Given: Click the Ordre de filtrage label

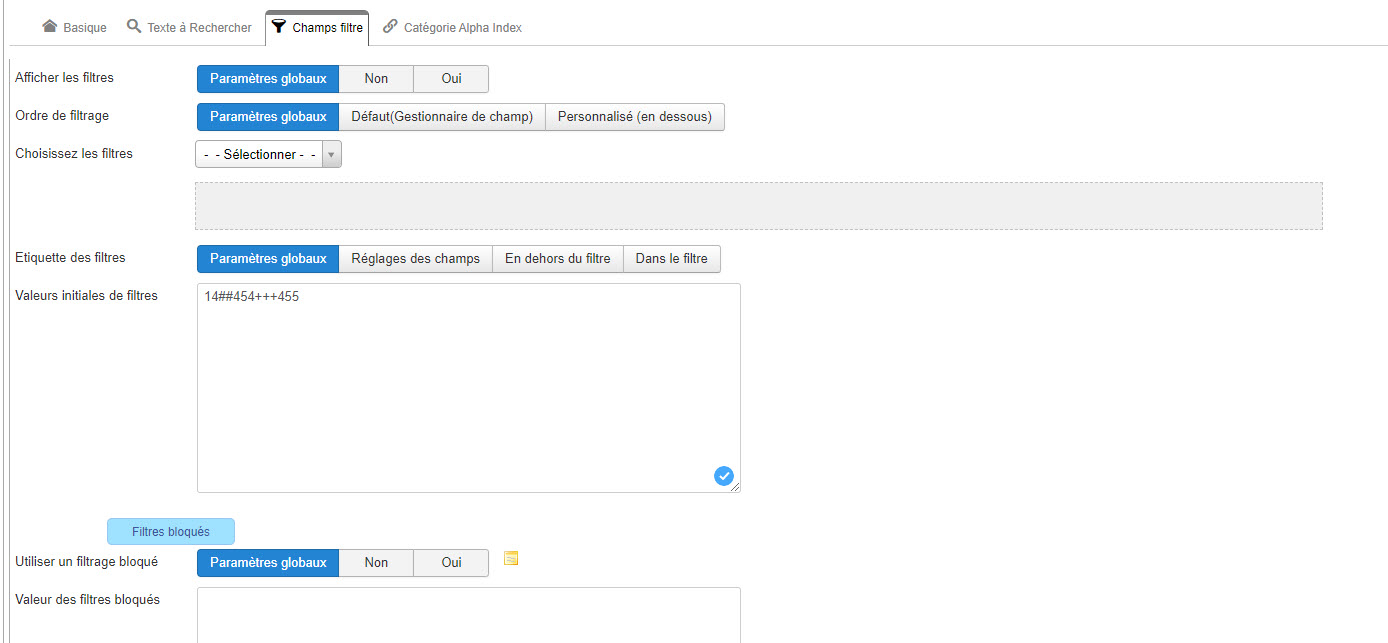Looking at the screenshot, I should 62,115.
